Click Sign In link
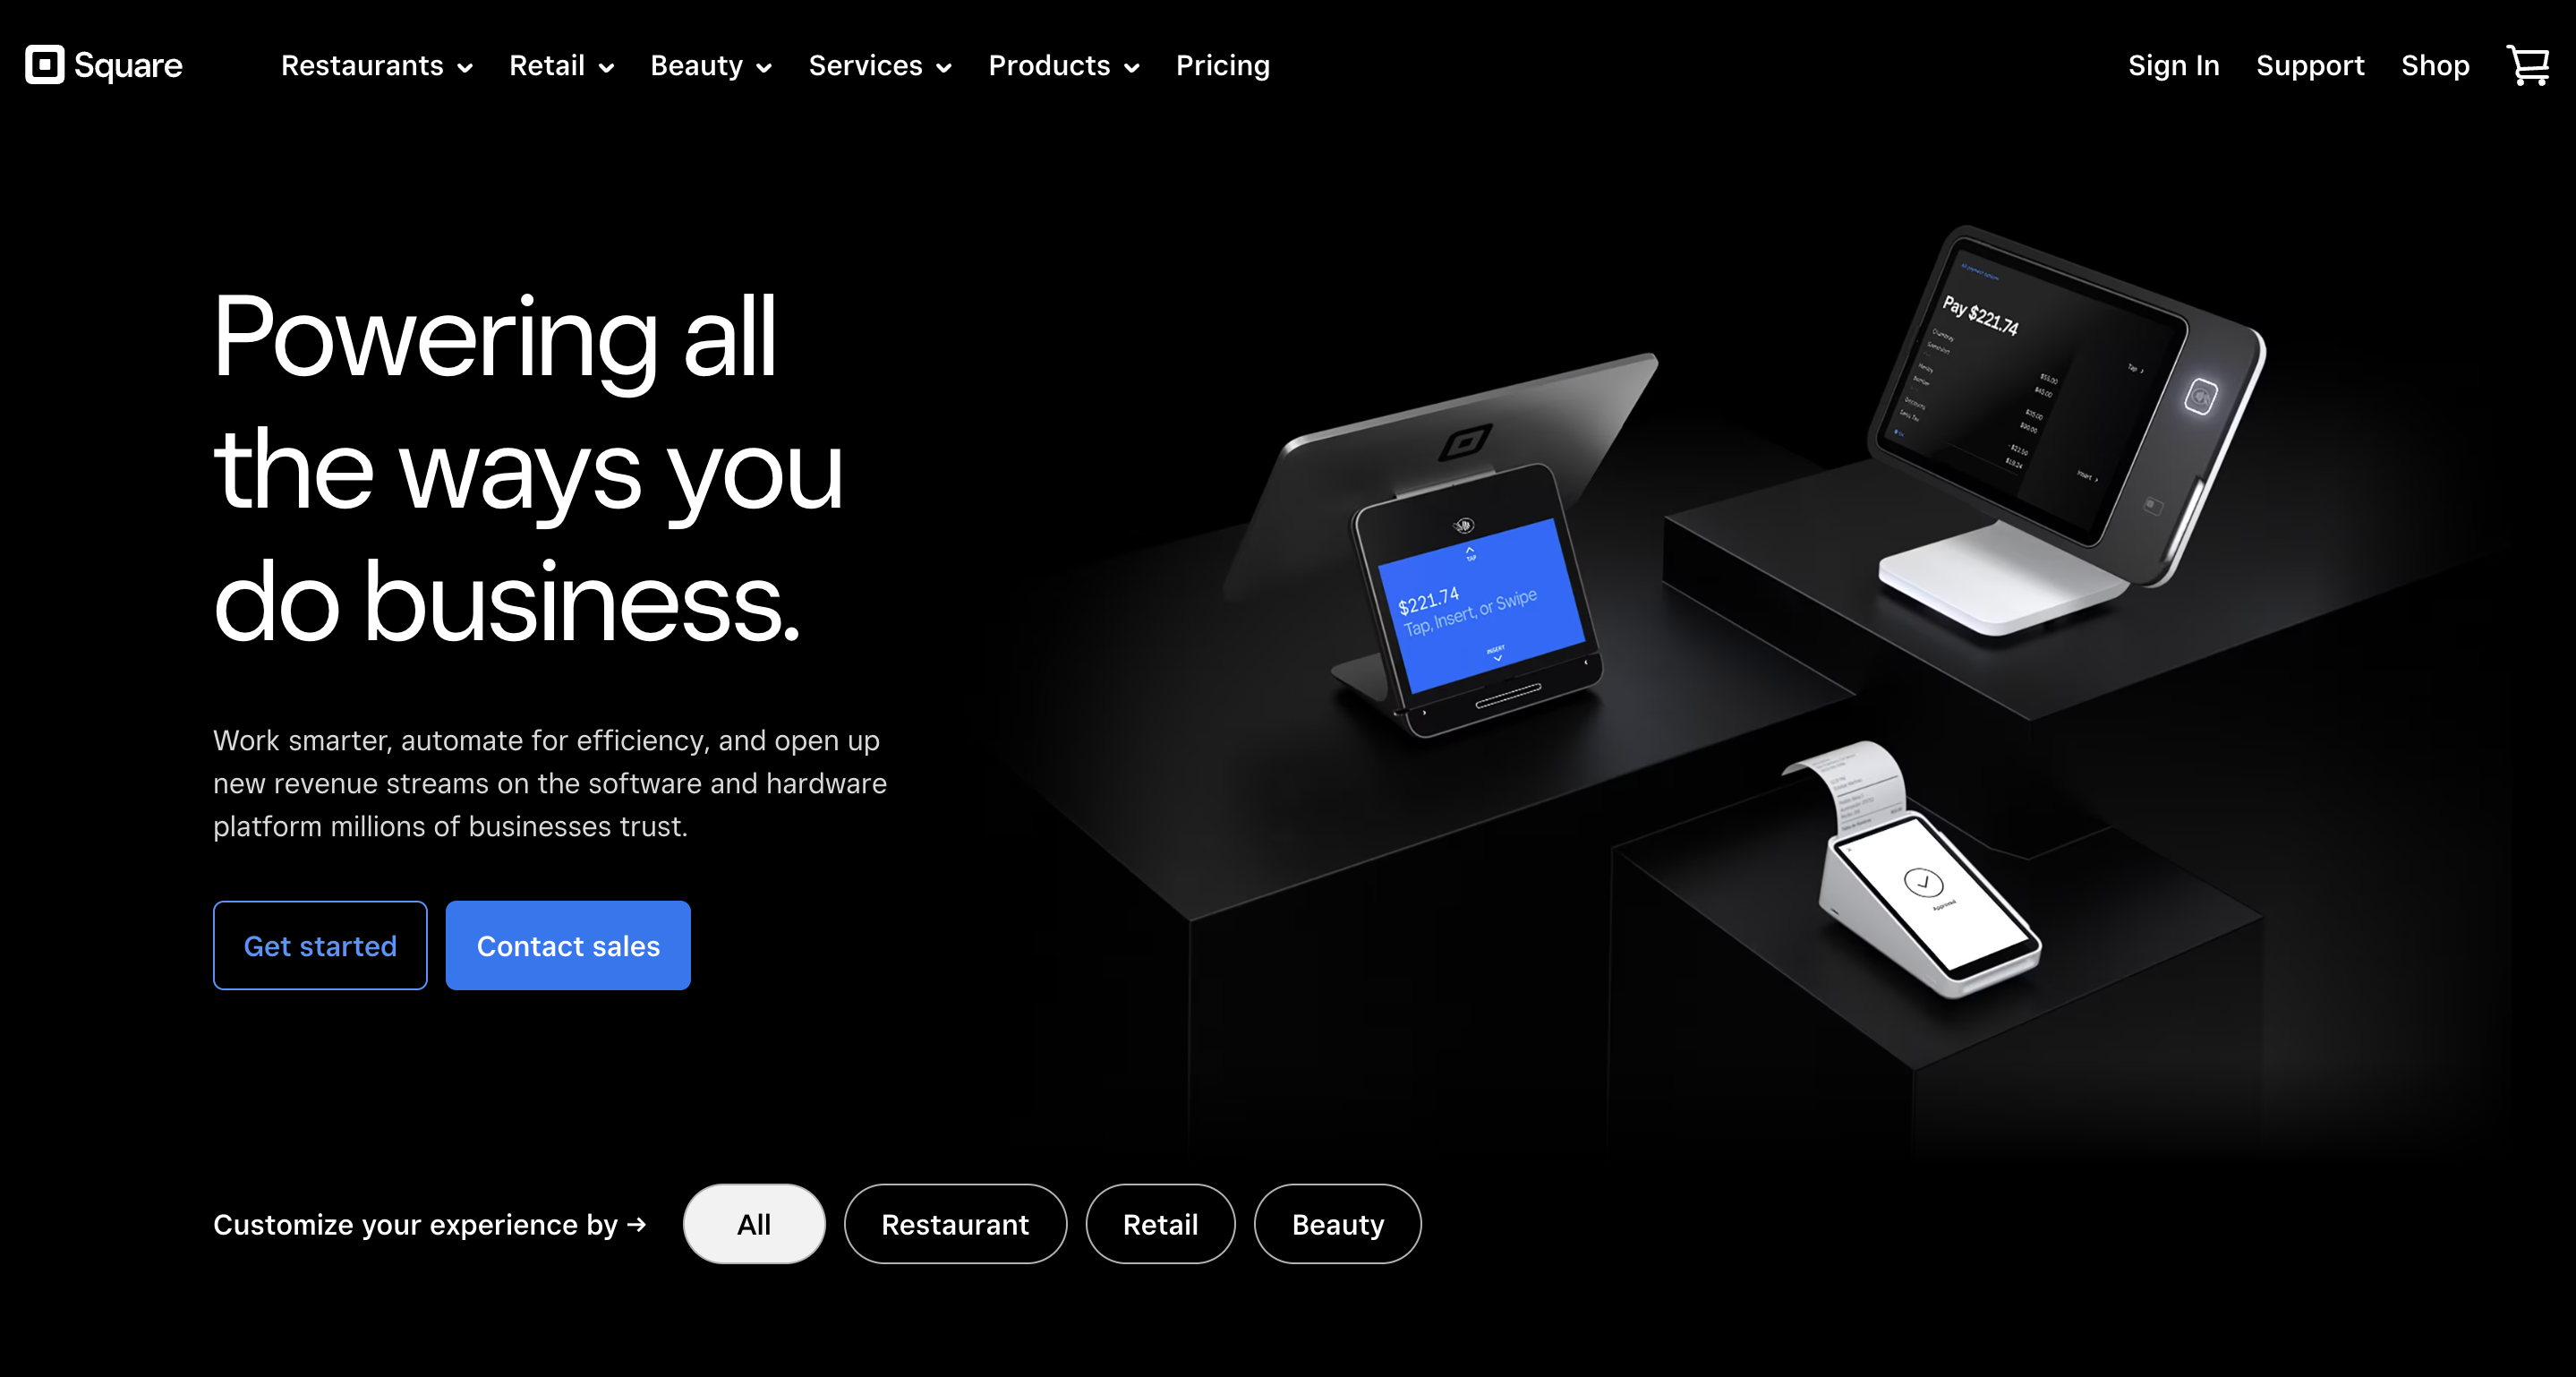 (2172, 66)
